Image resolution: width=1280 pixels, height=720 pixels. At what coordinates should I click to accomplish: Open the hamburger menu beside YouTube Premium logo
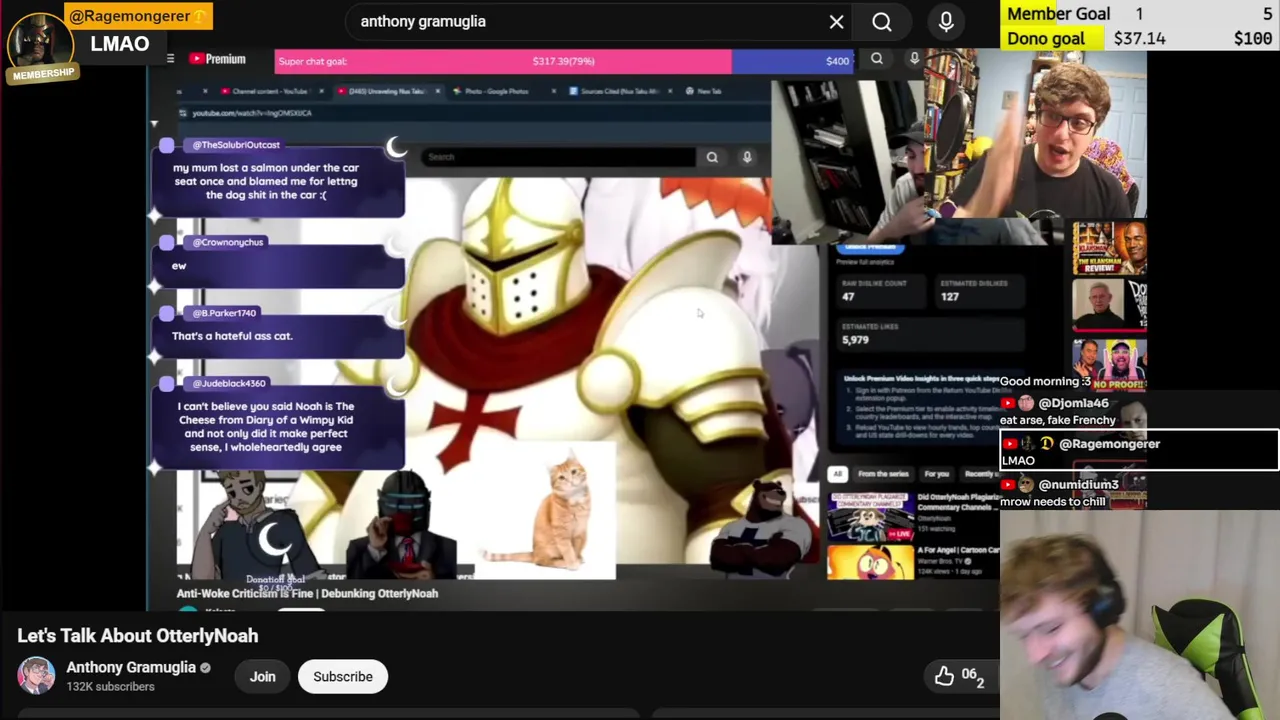[170, 59]
